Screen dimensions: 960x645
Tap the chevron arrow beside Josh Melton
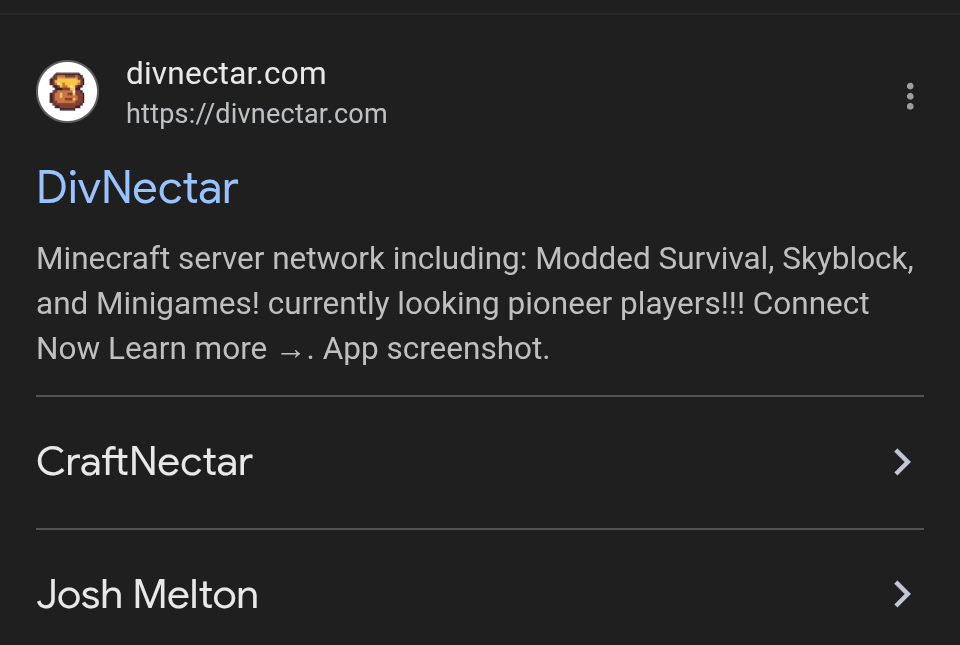click(902, 594)
